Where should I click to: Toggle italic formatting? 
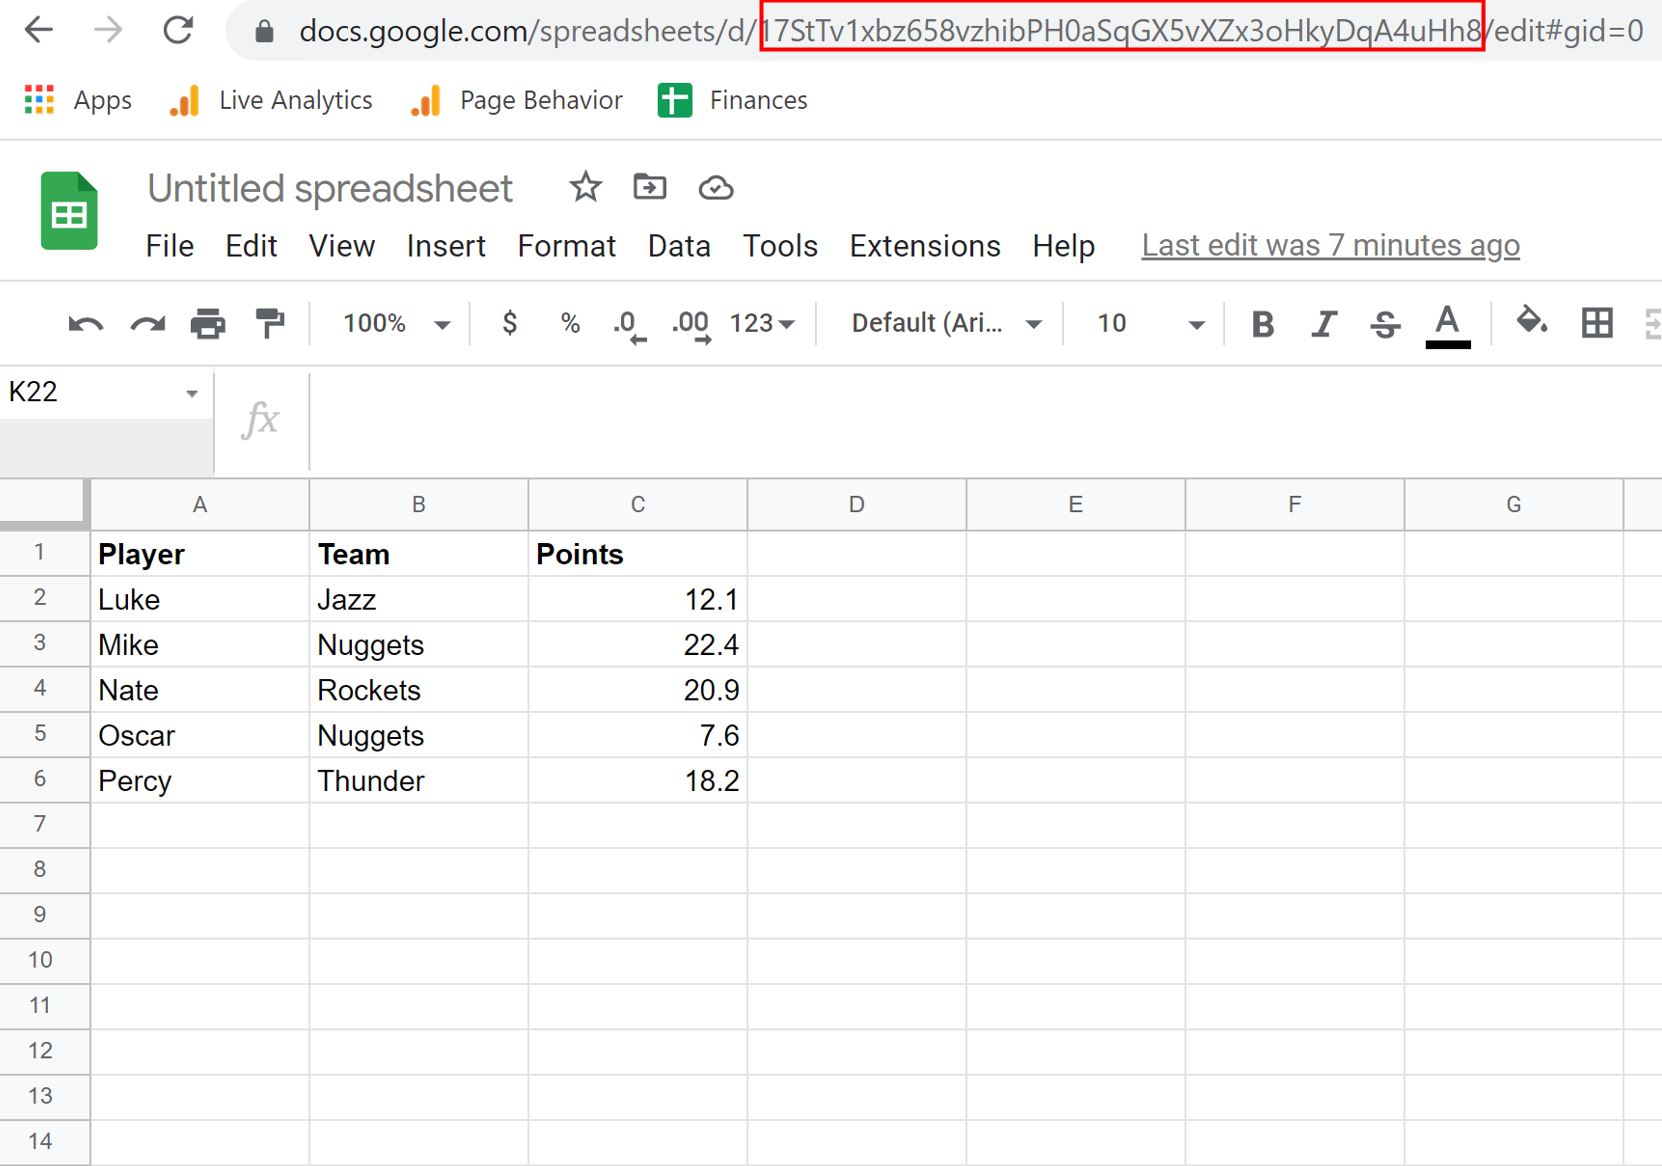point(1324,324)
